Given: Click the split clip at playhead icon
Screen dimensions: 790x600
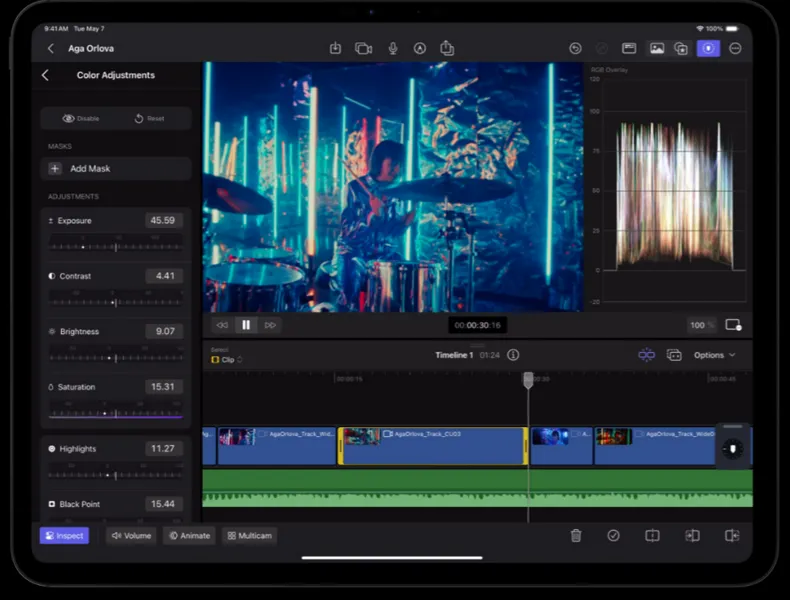Looking at the screenshot, I should pos(652,536).
